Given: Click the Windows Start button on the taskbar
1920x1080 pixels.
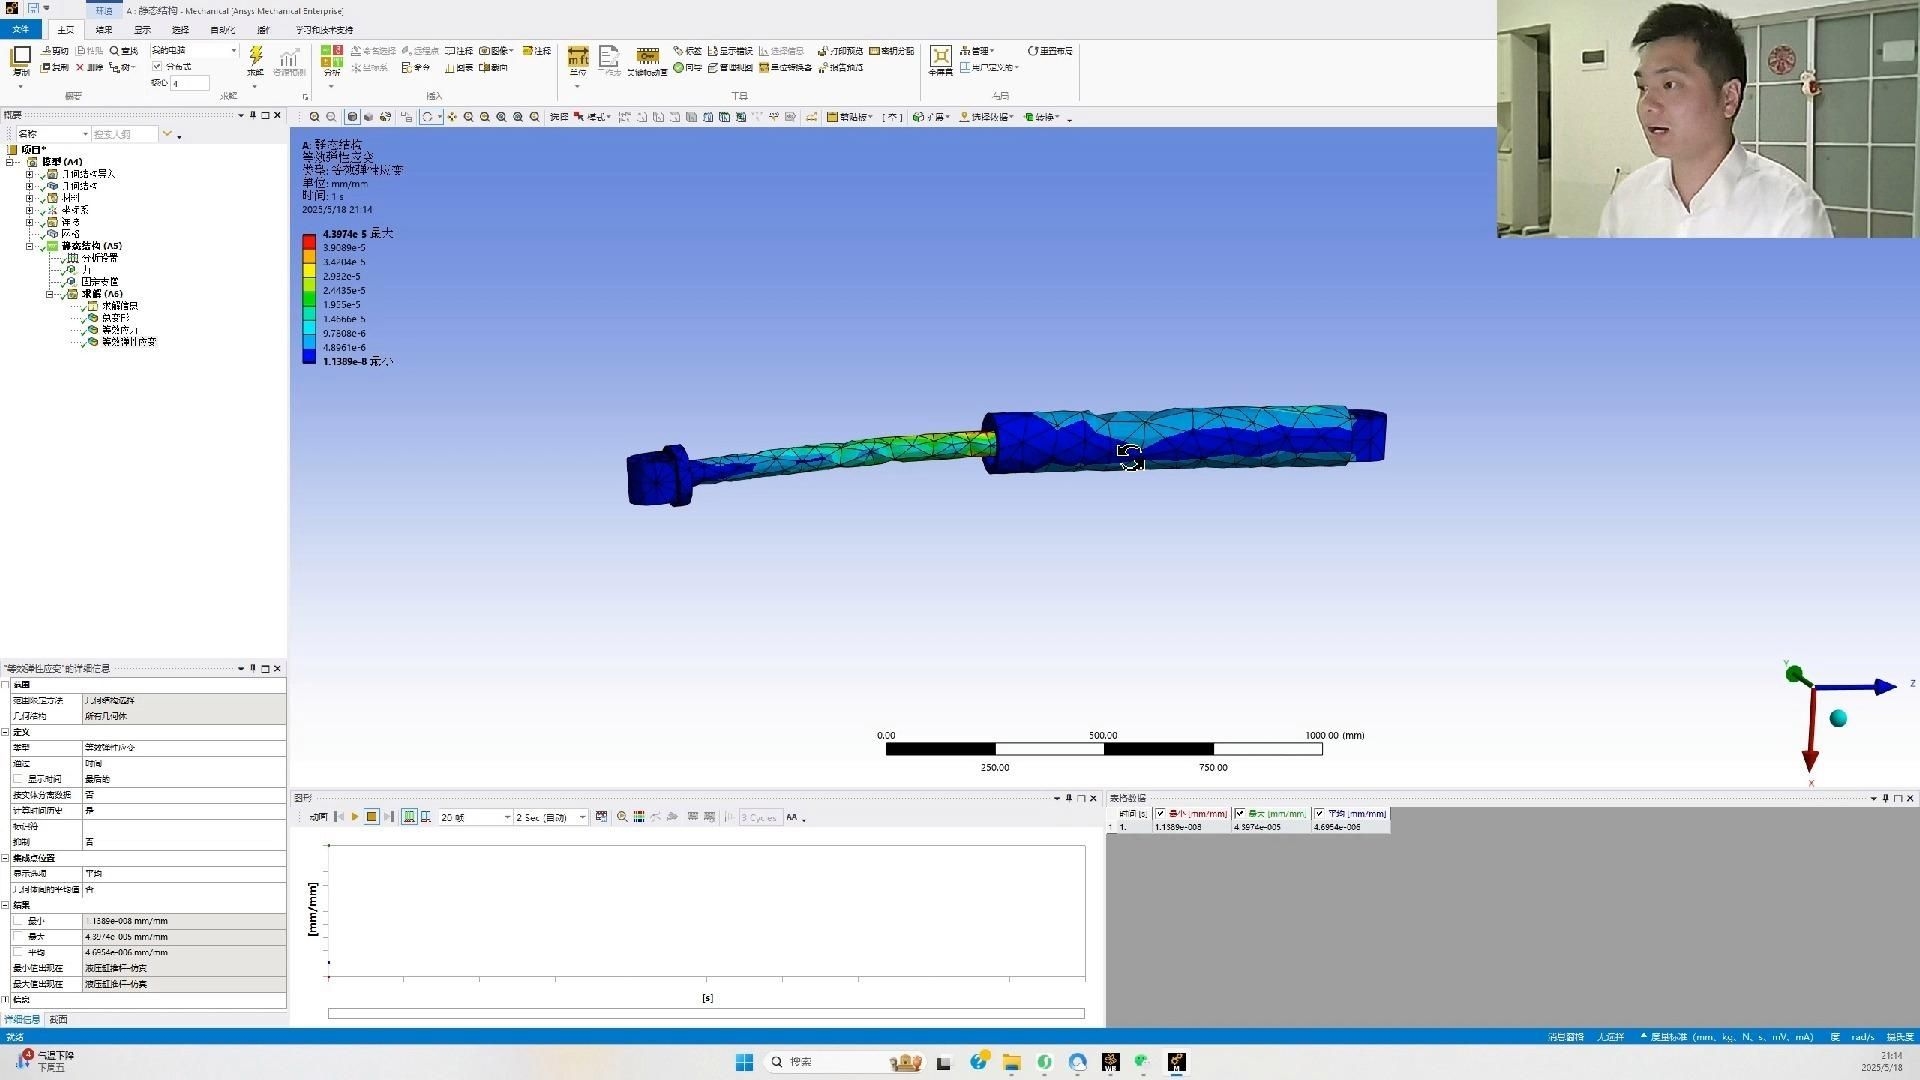Looking at the screenshot, I should pos(744,1062).
